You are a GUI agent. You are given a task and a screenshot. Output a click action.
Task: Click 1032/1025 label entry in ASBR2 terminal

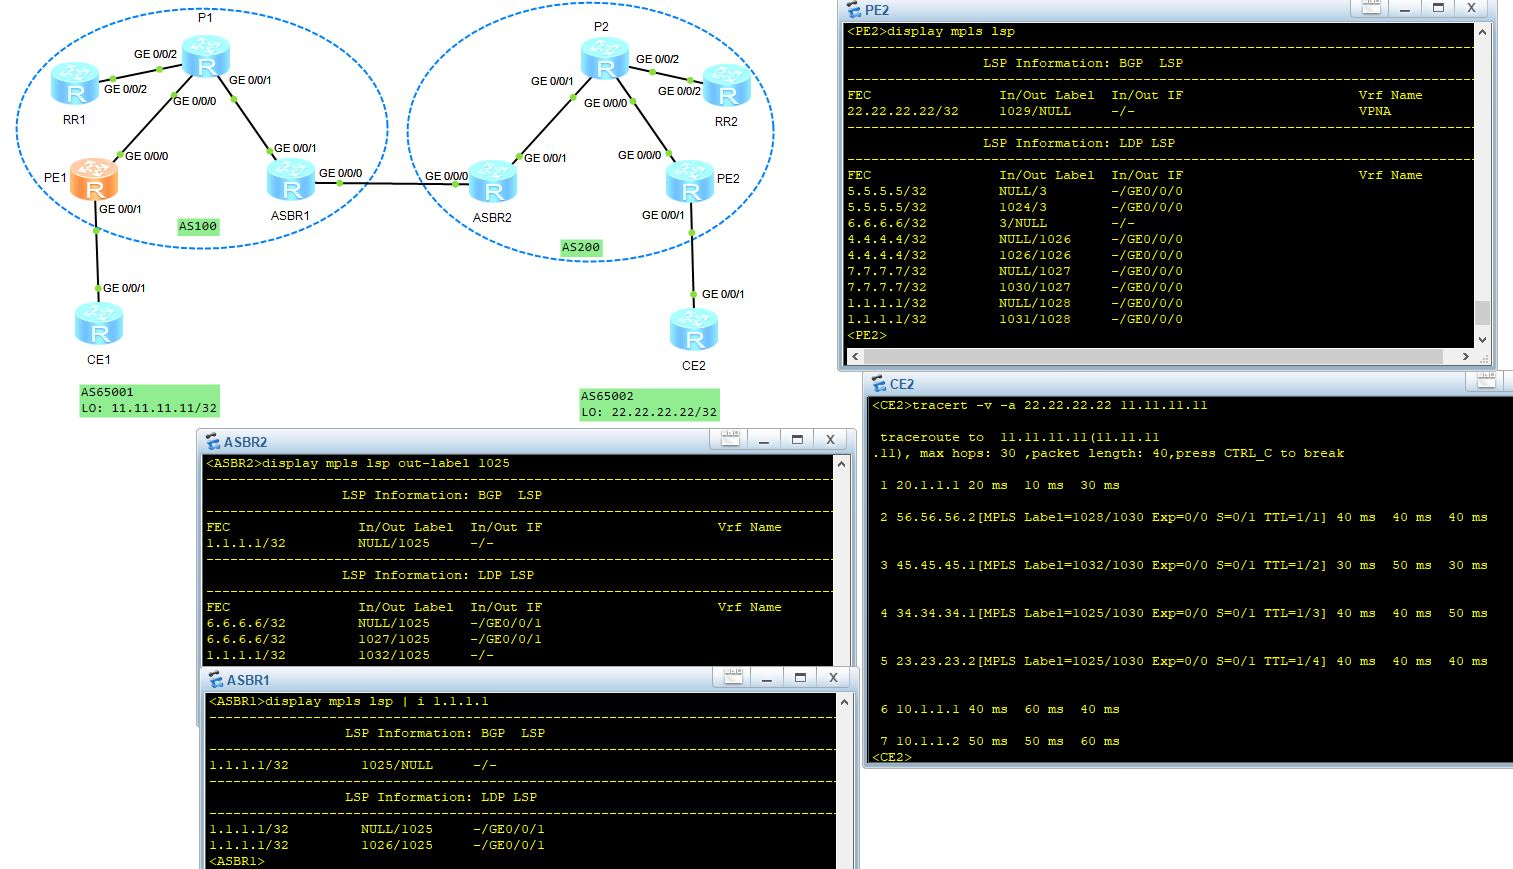pos(394,655)
